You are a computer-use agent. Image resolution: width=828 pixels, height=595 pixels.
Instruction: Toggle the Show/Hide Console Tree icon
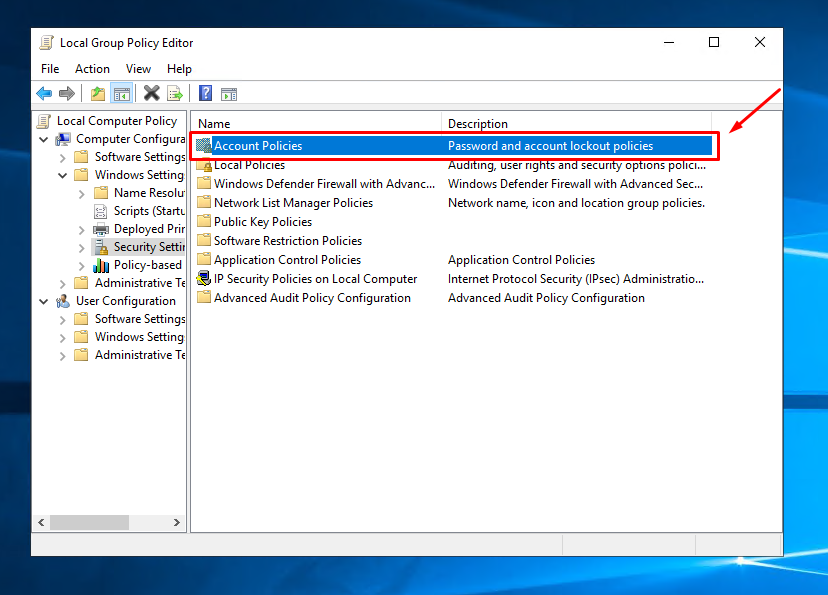coord(121,94)
